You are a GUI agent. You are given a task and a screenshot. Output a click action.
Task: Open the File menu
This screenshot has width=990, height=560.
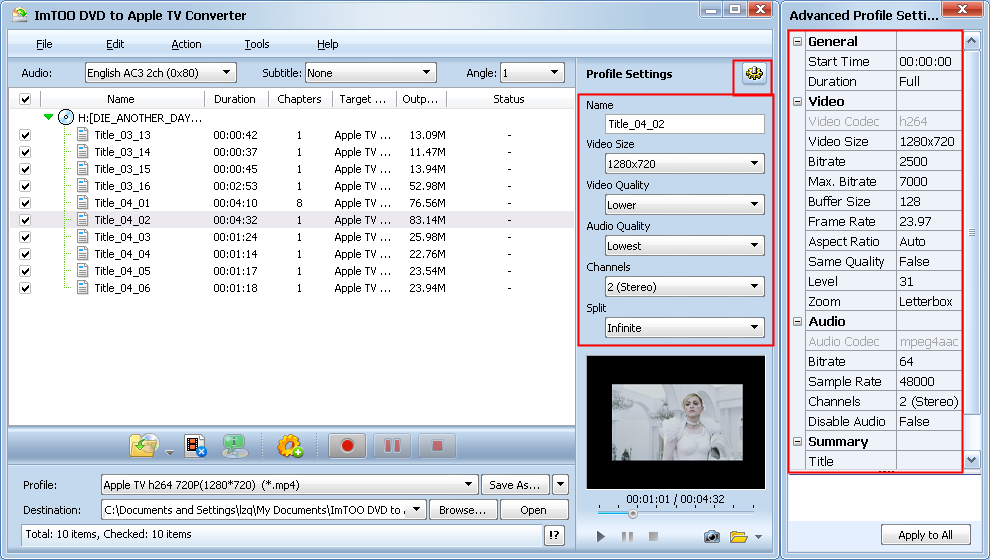[x=44, y=44]
